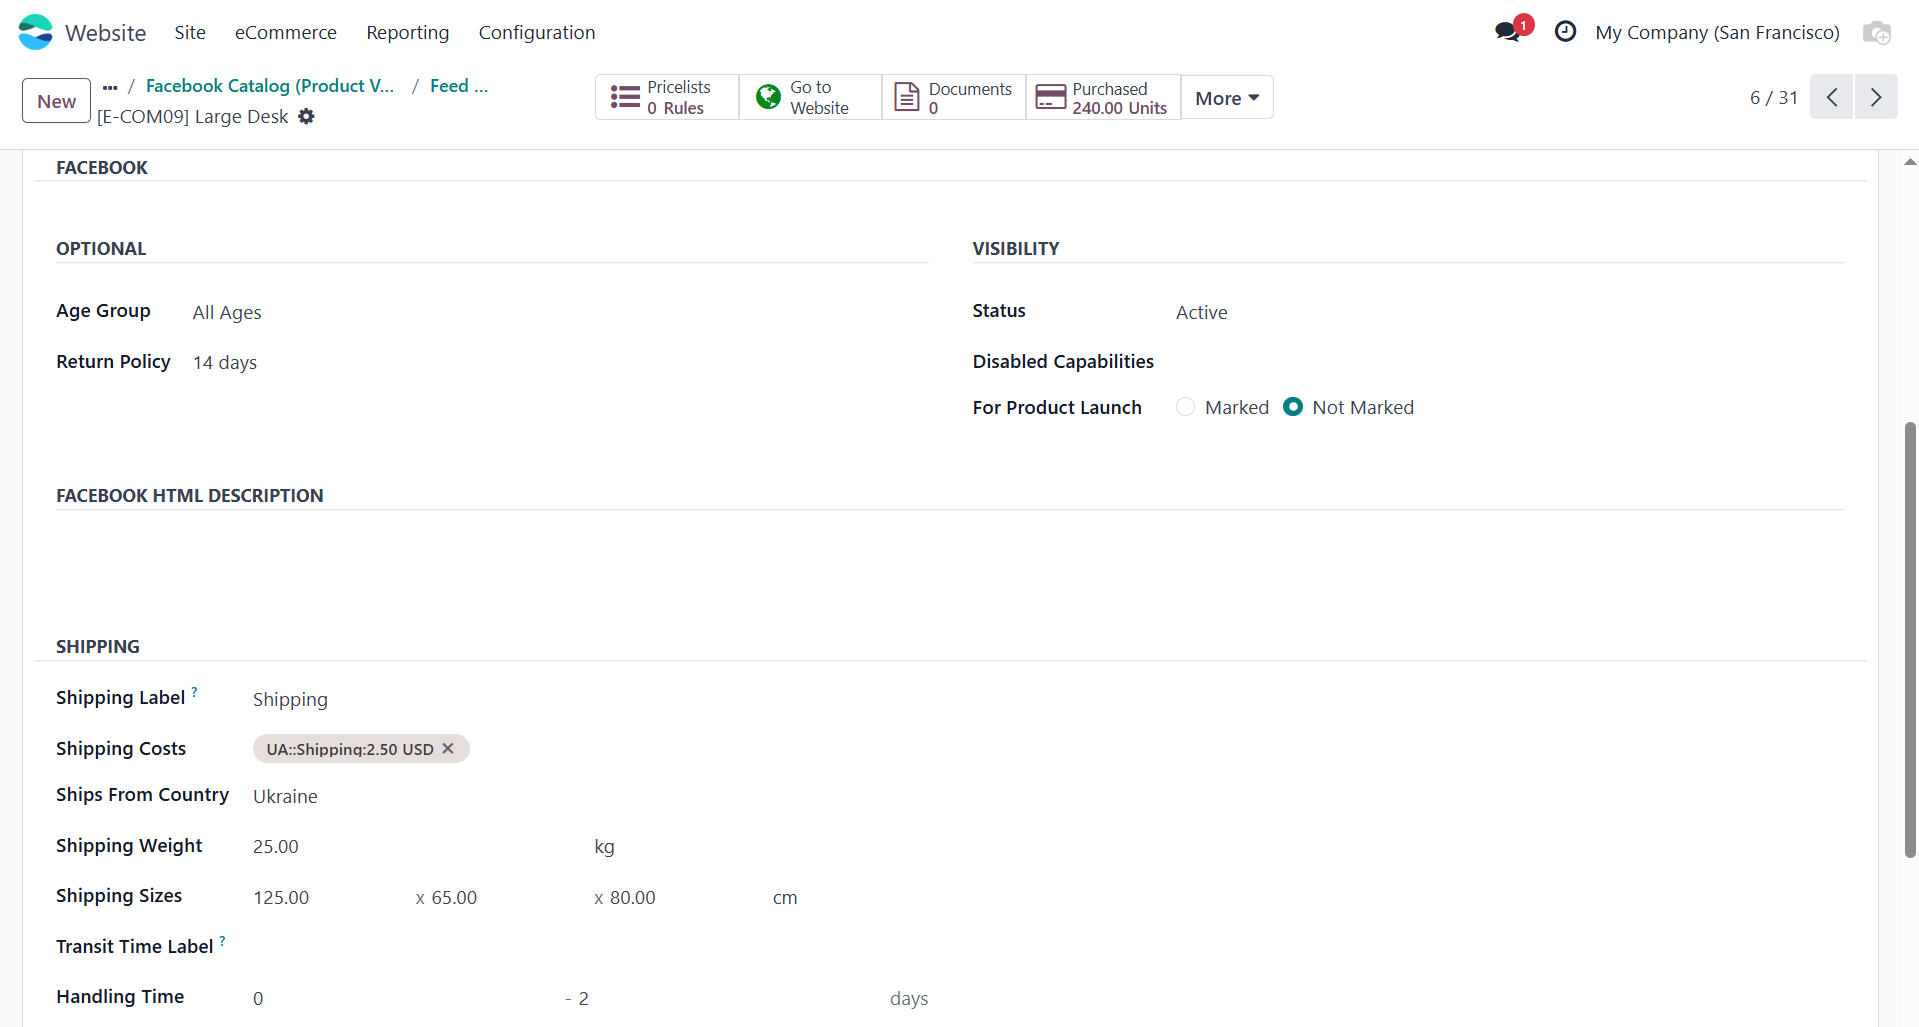Viewport: 1919px width, 1027px height.
Task: Open the Feed breadcrumb link
Action: click(x=459, y=86)
